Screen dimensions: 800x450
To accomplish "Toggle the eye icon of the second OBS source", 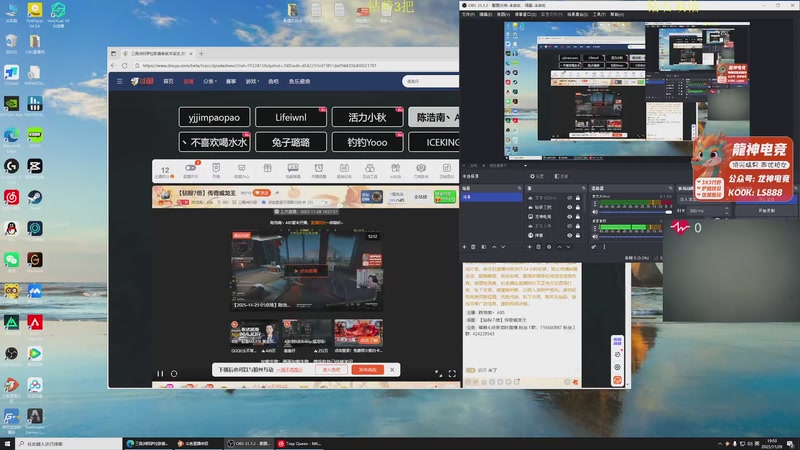I will coord(569,207).
